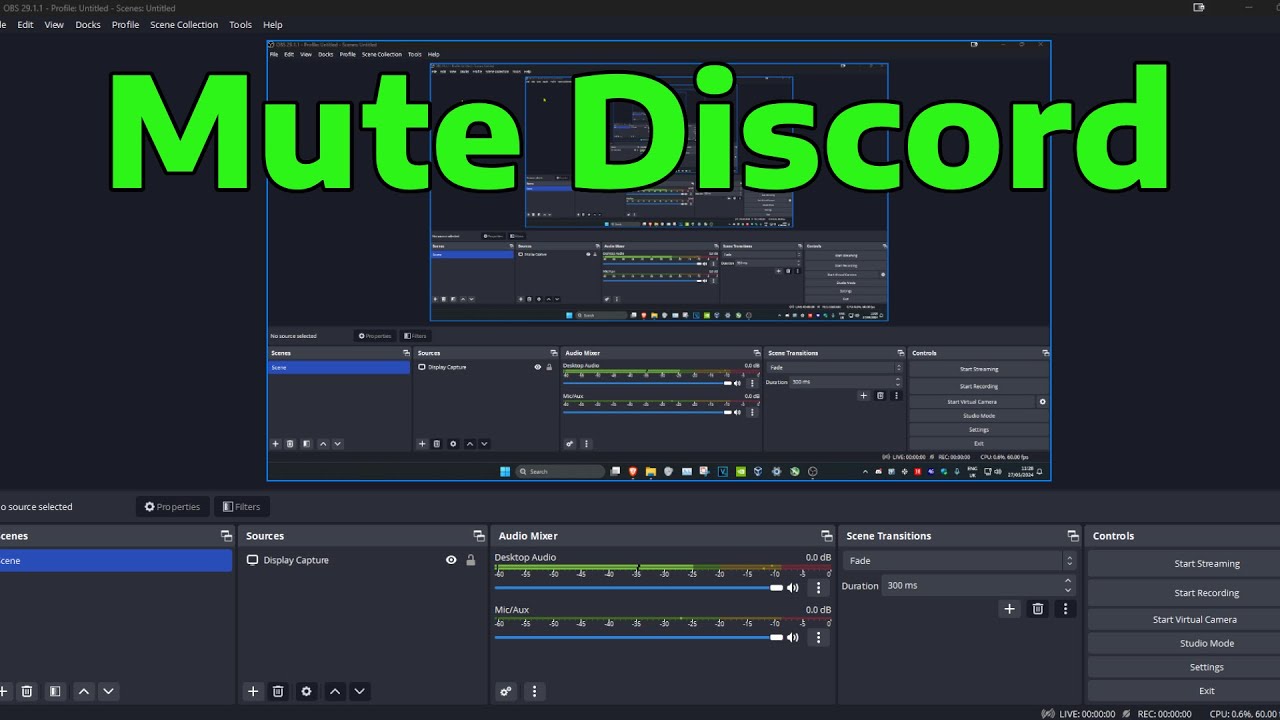1280x720 pixels.
Task: Open scene filters icon in Scenes dock
Action: (x=55, y=691)
